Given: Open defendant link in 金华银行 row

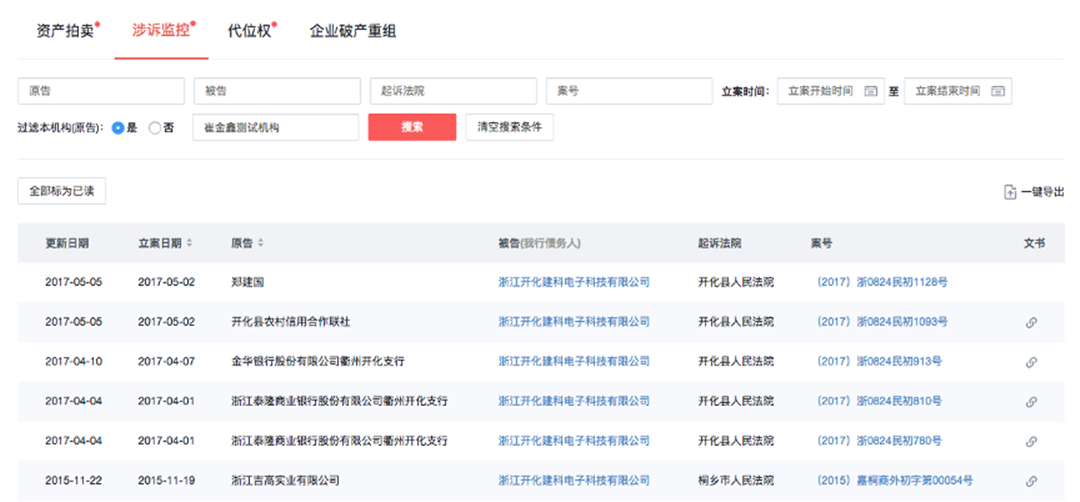Looking at the screenshot, I should click(574, 361).
